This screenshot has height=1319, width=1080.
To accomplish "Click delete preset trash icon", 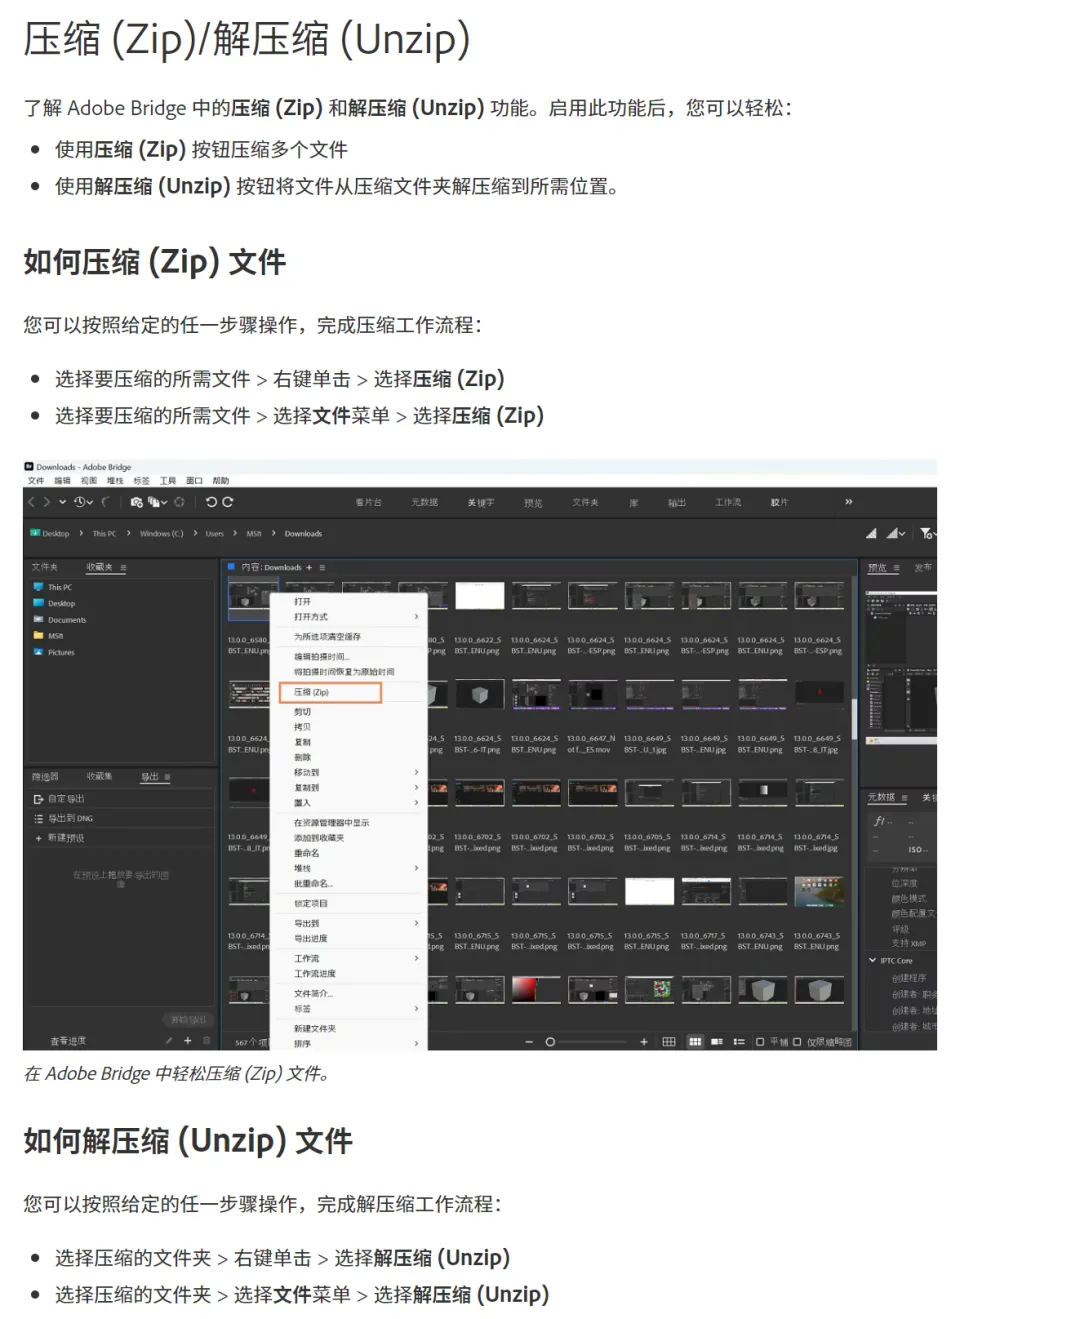I will 206,1041.
